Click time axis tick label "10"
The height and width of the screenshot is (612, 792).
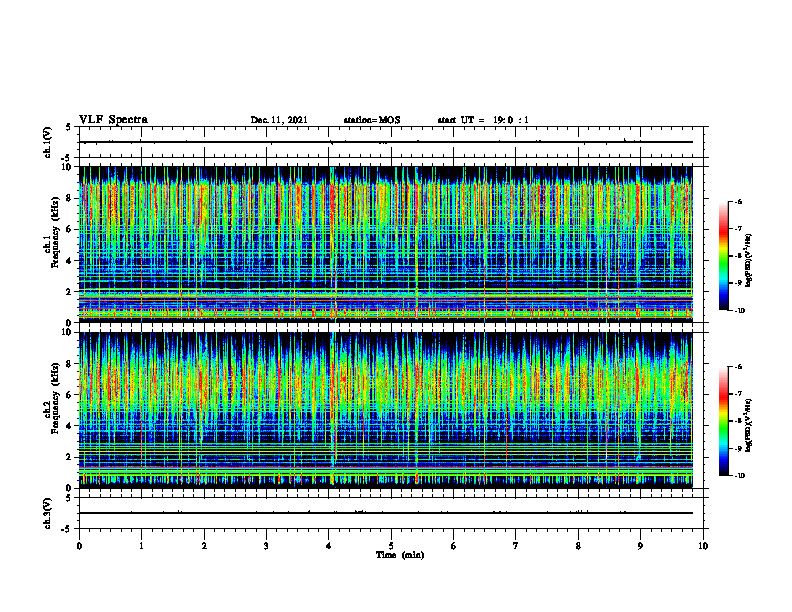(x=703, y=546)
